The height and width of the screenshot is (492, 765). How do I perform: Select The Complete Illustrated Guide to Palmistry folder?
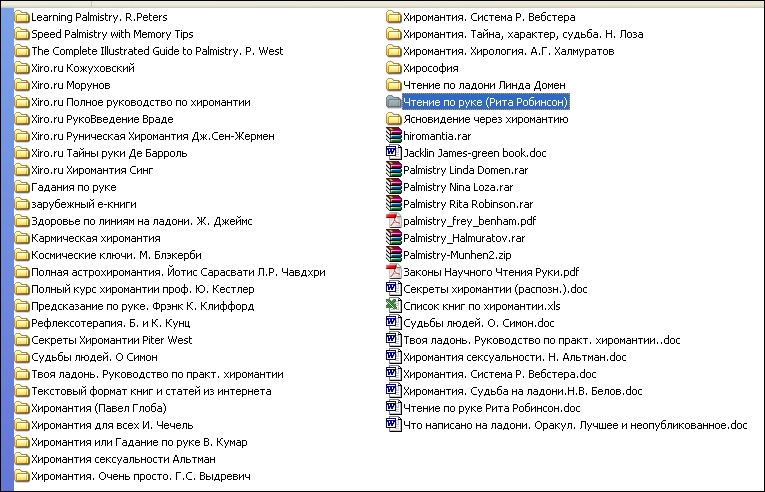[x=157, y=51]
